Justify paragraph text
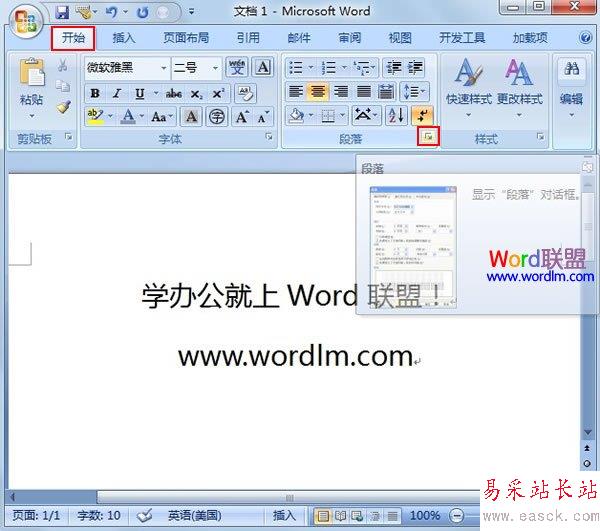This screenshot has width=600, height=531. coord(364,91)
